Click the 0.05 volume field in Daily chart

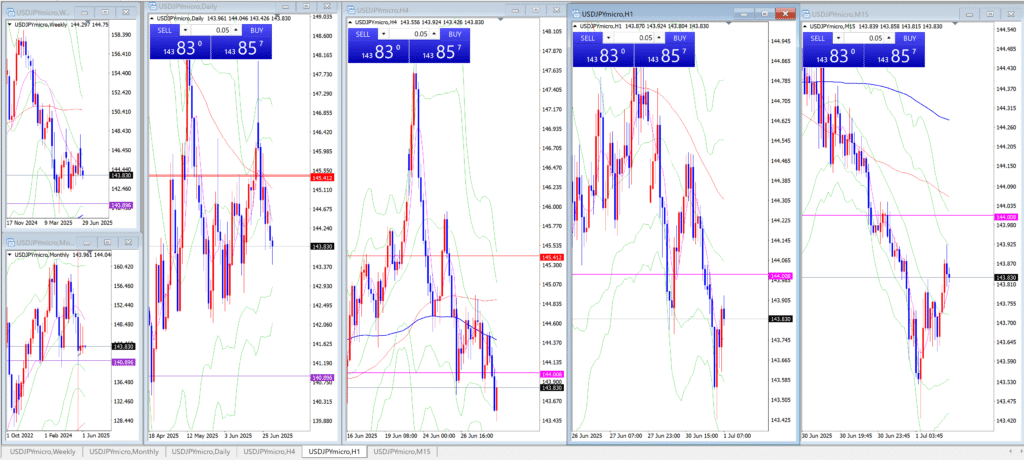coord(210,30)
